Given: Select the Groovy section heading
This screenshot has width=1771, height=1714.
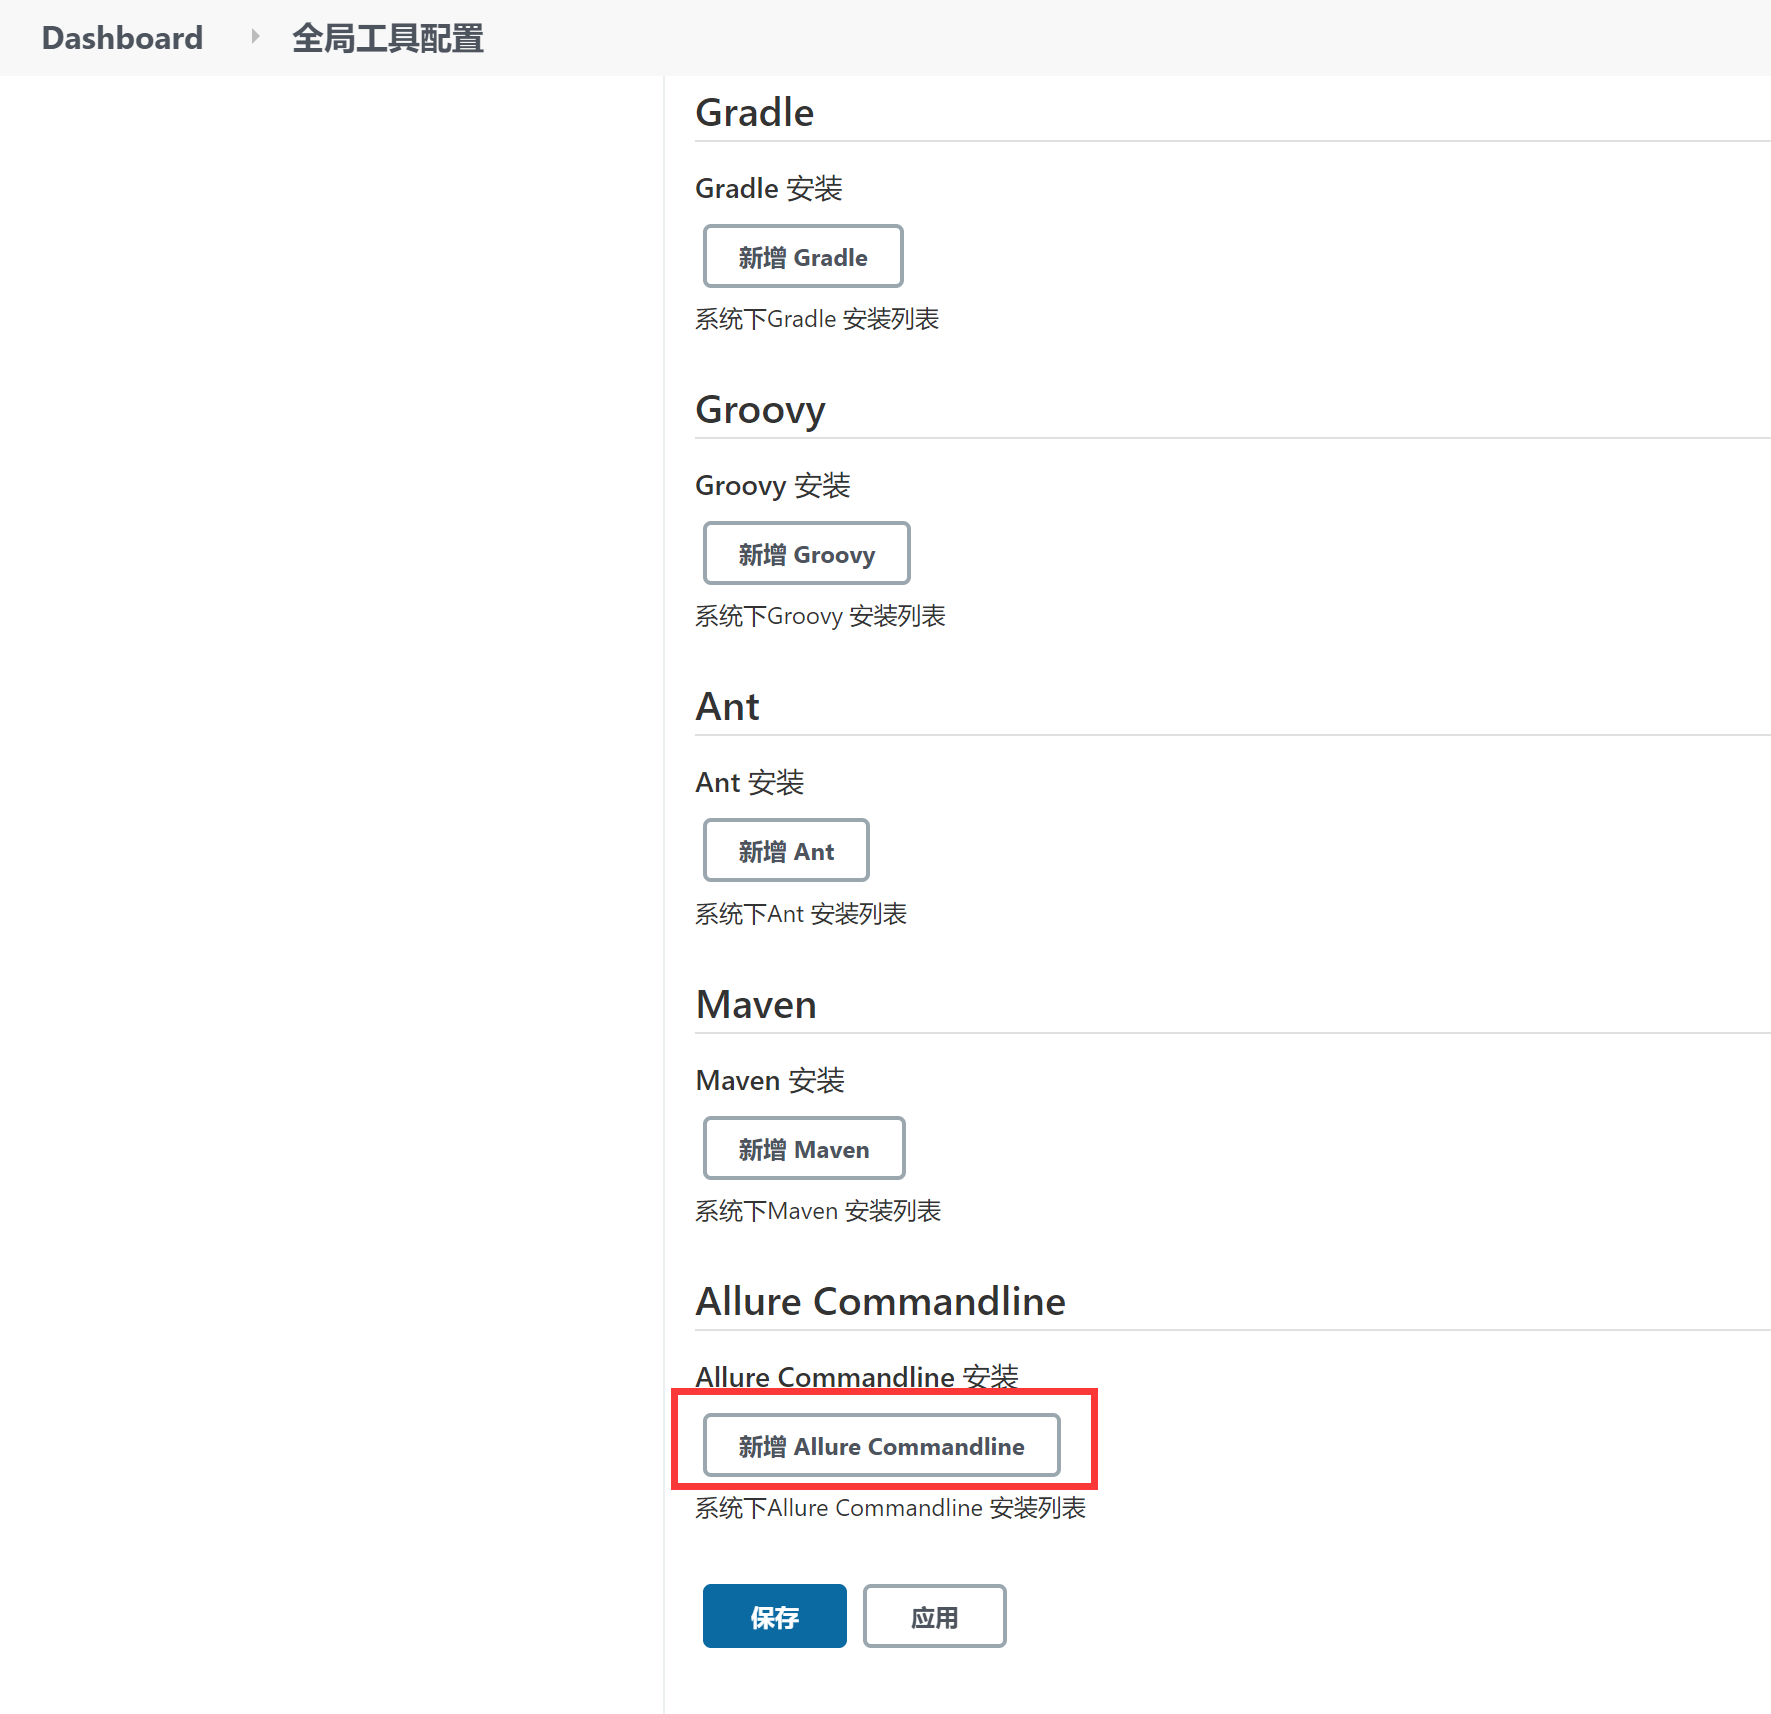Looking at the screenshot, I should (x=760, y=410).
